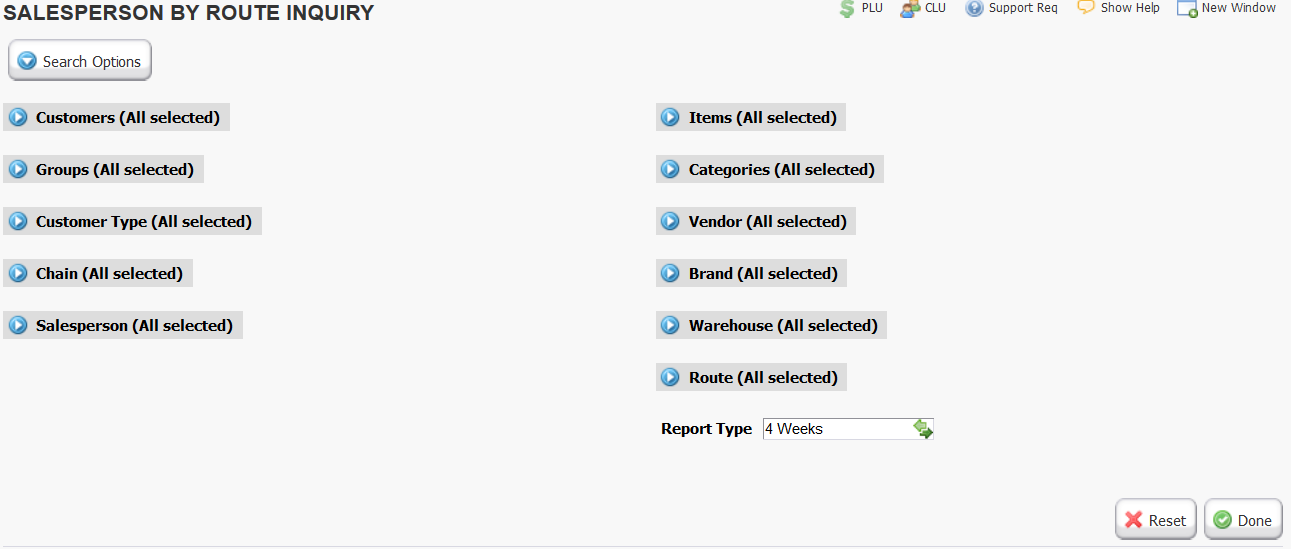Viewport: 1291px width, 549px height.
Task: Expand the Items filter section
Action: (751, 117)
